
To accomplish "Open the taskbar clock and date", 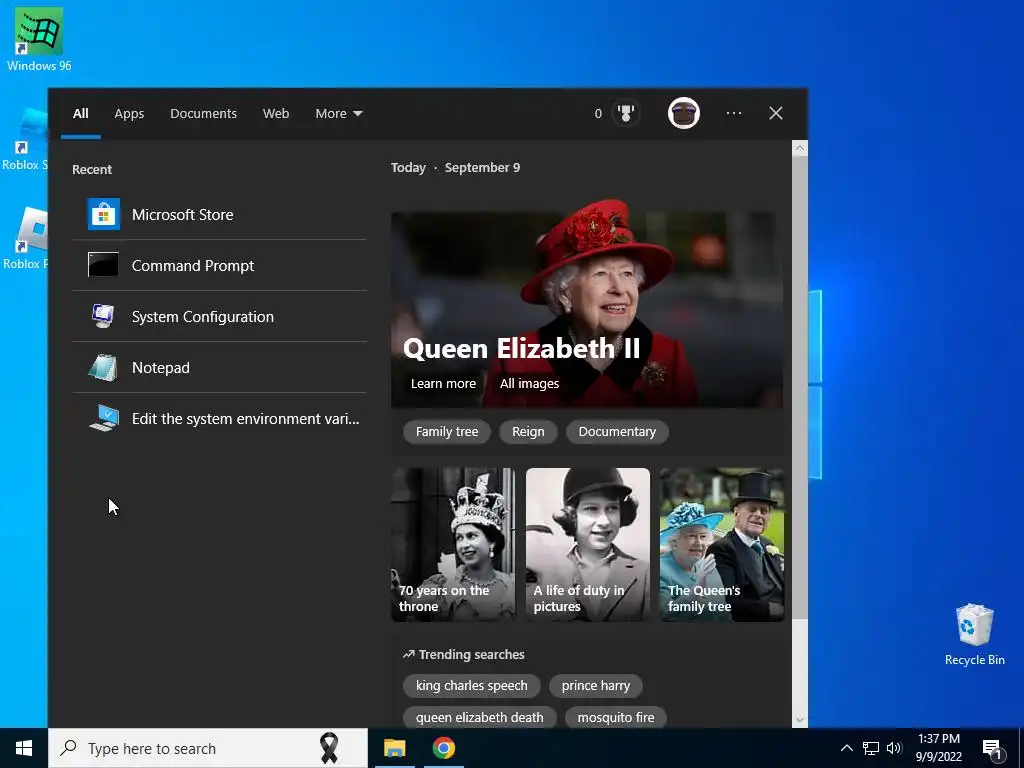I will [938, 748].
